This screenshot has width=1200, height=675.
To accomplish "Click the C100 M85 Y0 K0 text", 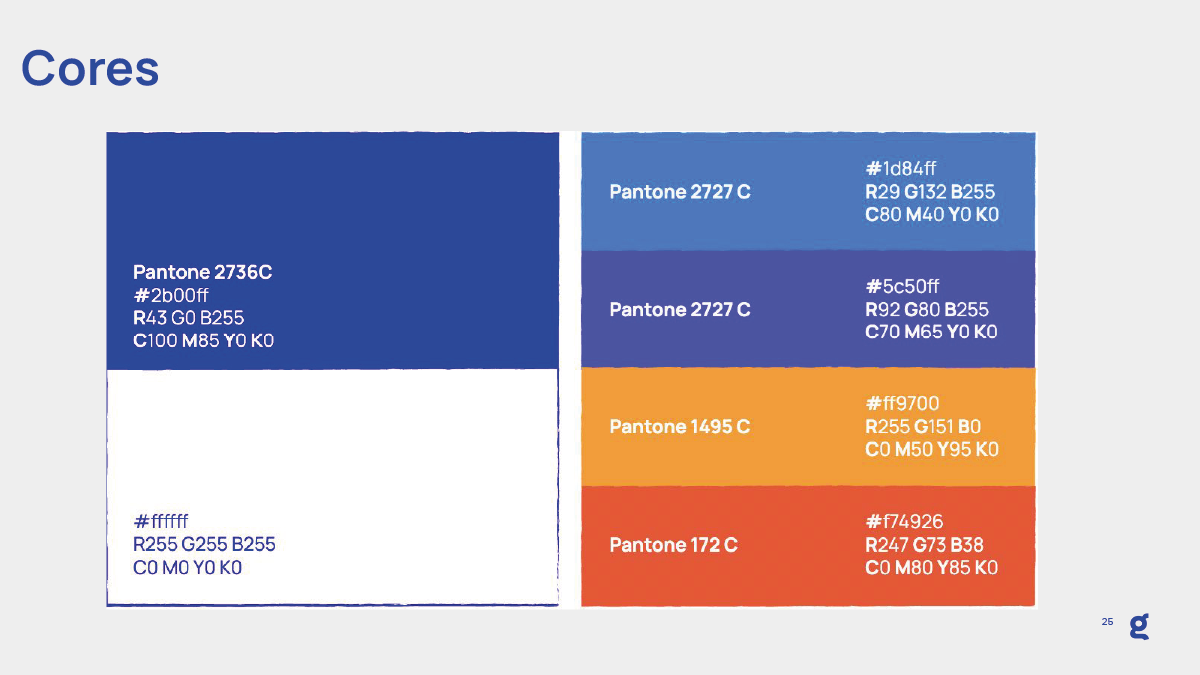I will pyautogui.click(x=204, y=341).
